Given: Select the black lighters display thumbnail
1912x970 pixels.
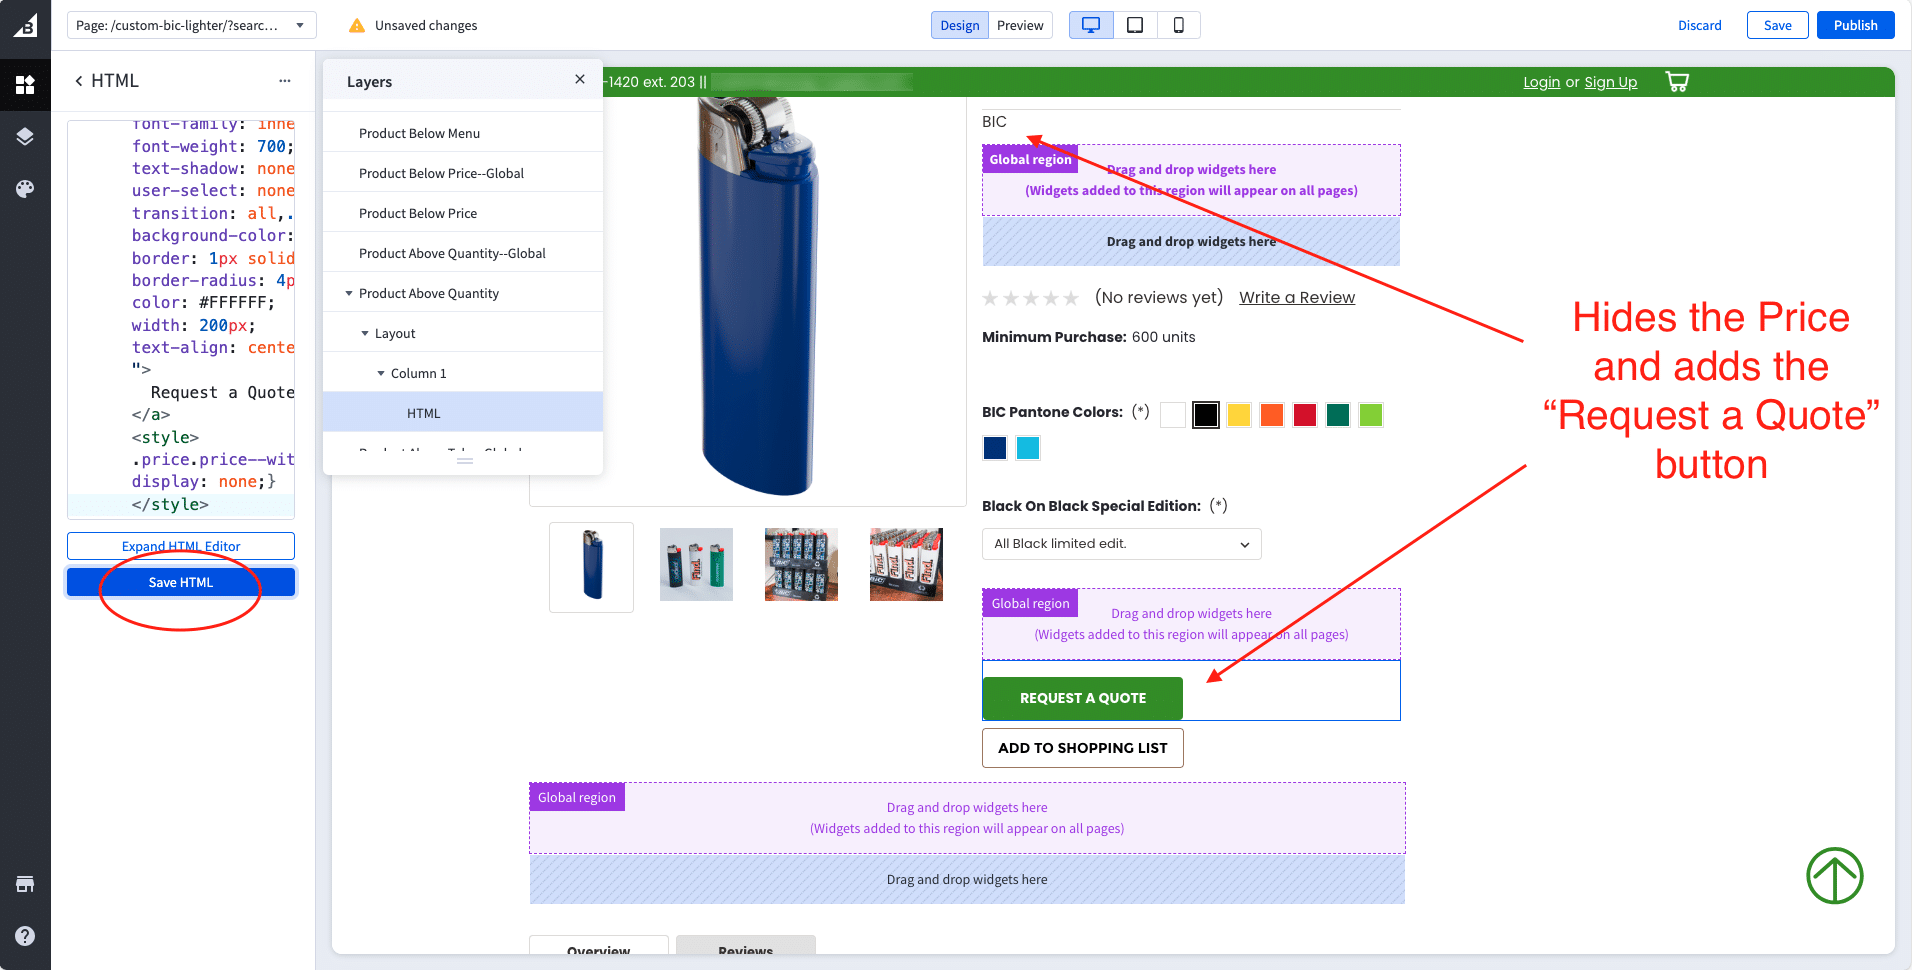Looking at the screenshot, I should point(801,564).
